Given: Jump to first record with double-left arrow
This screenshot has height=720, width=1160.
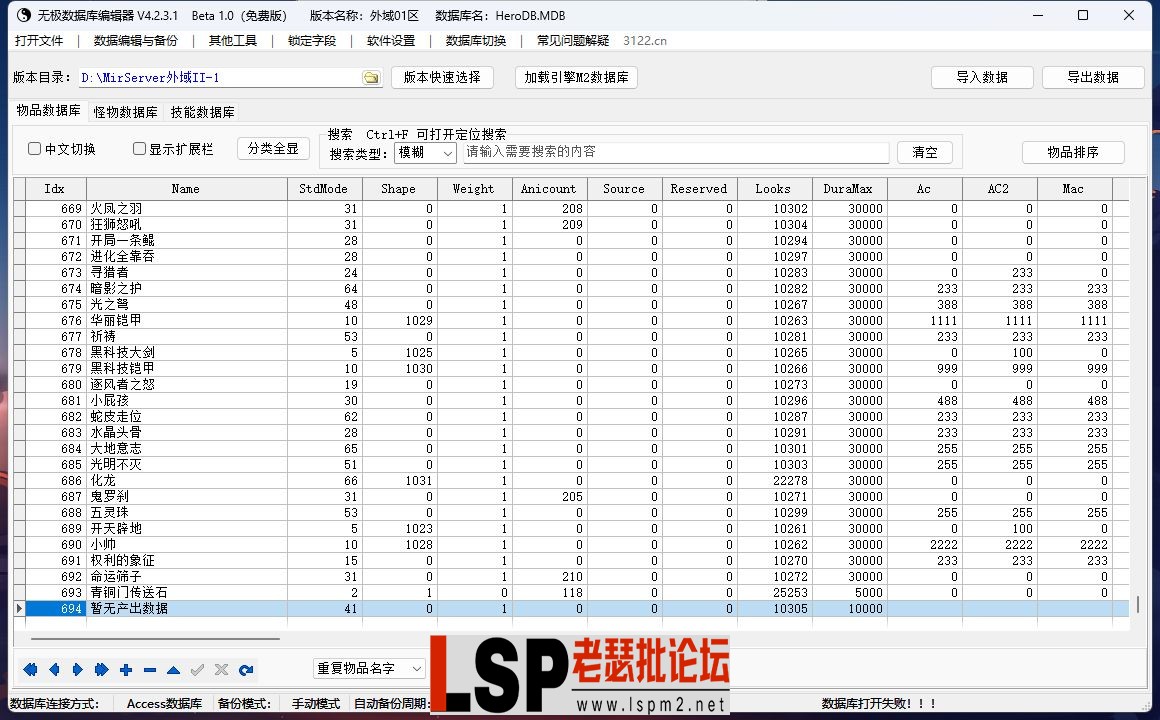Looking at the screenshot, I should 30,670.
